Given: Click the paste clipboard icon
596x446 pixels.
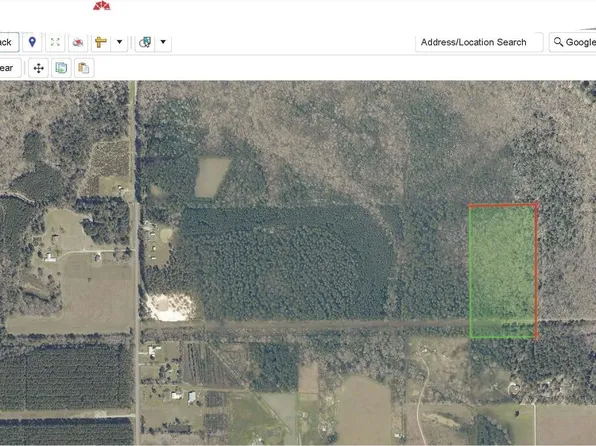Looking at the screenshot, I should coord(84,68).
